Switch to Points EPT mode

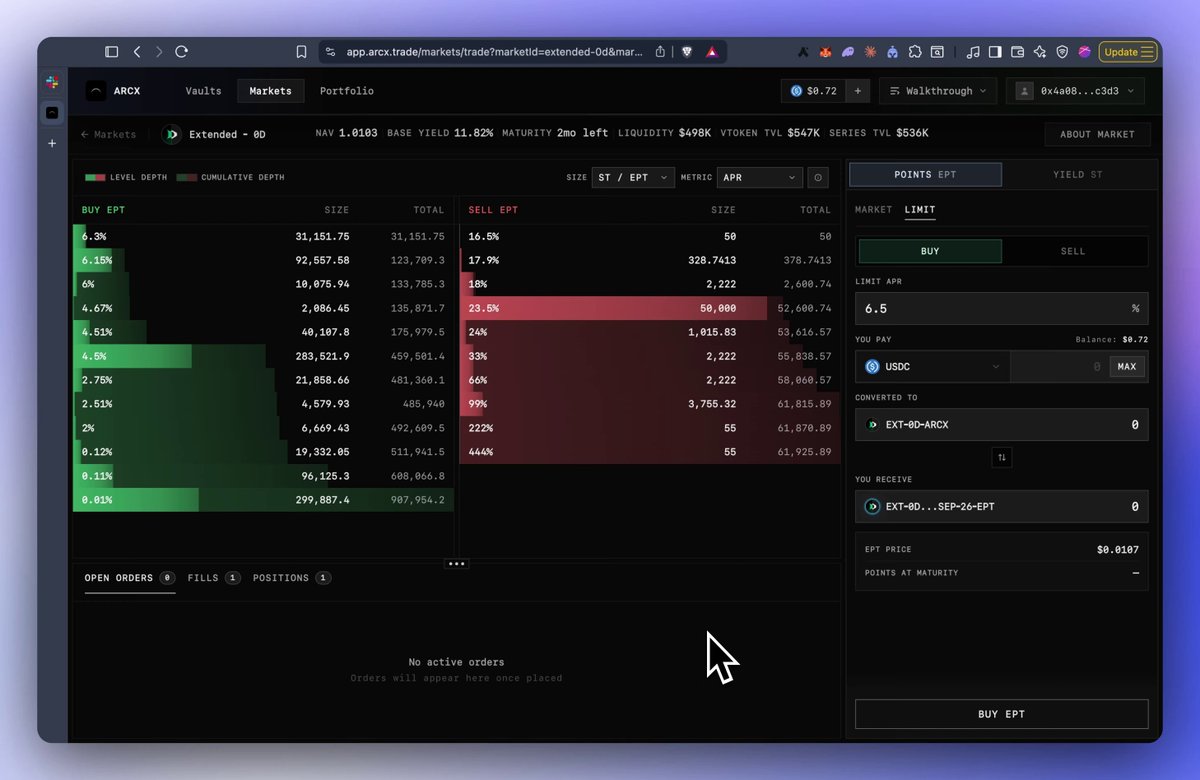point(925,175)
